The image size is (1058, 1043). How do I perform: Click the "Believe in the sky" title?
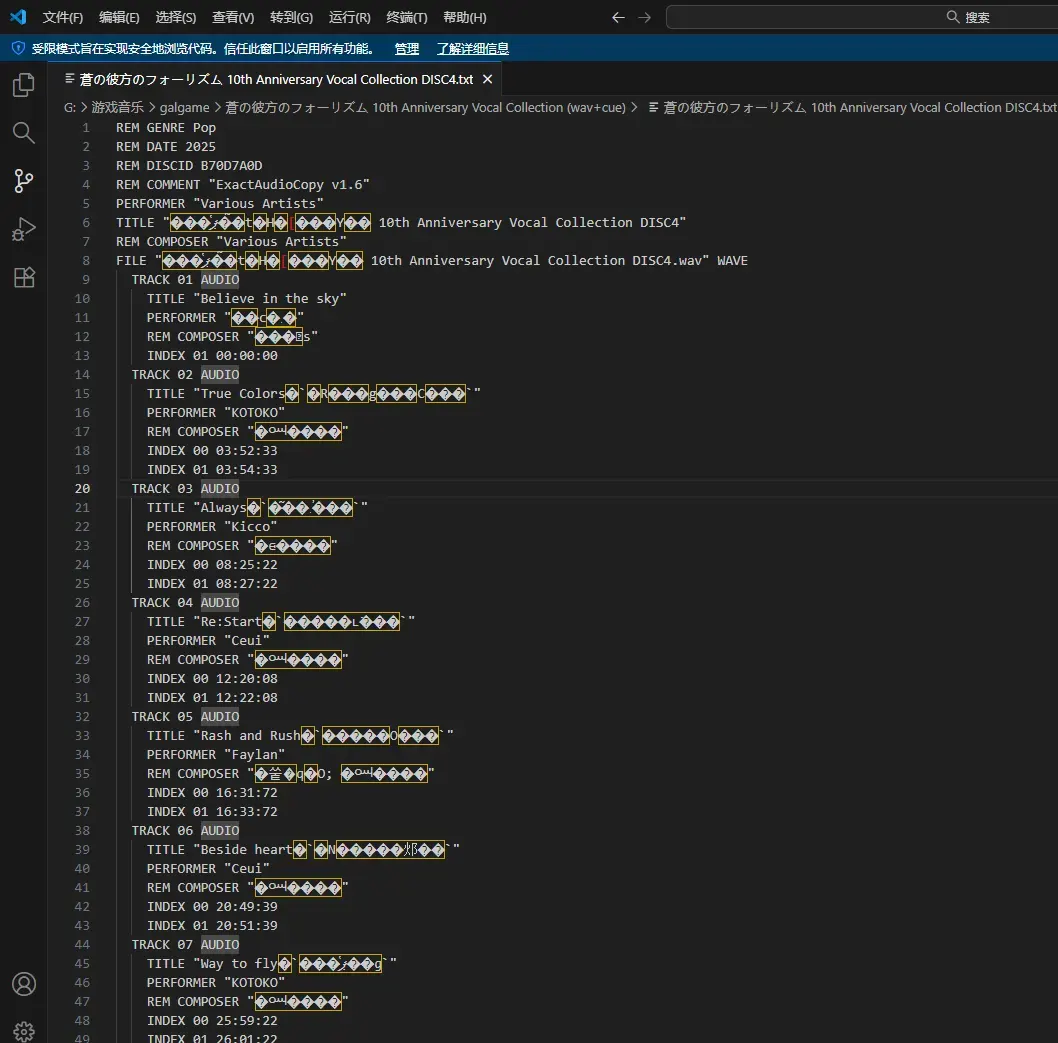246,298
